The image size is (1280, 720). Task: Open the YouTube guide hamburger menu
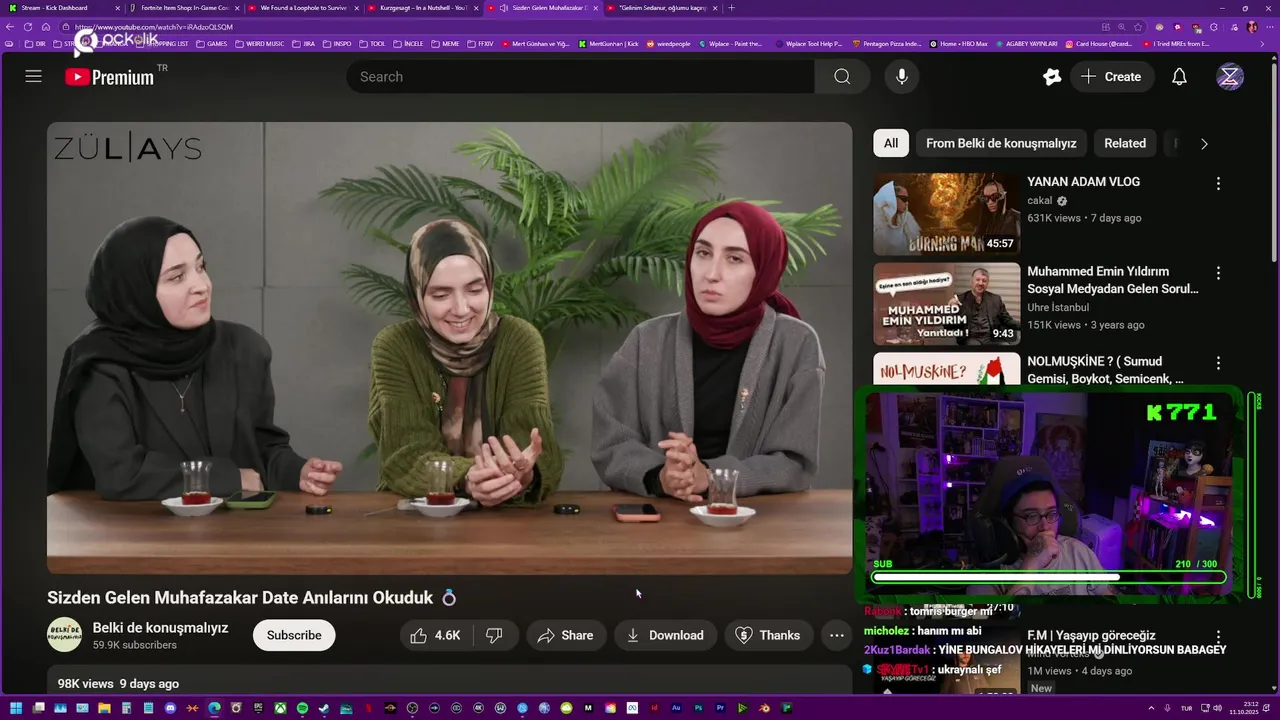click(x=33, y=77)
